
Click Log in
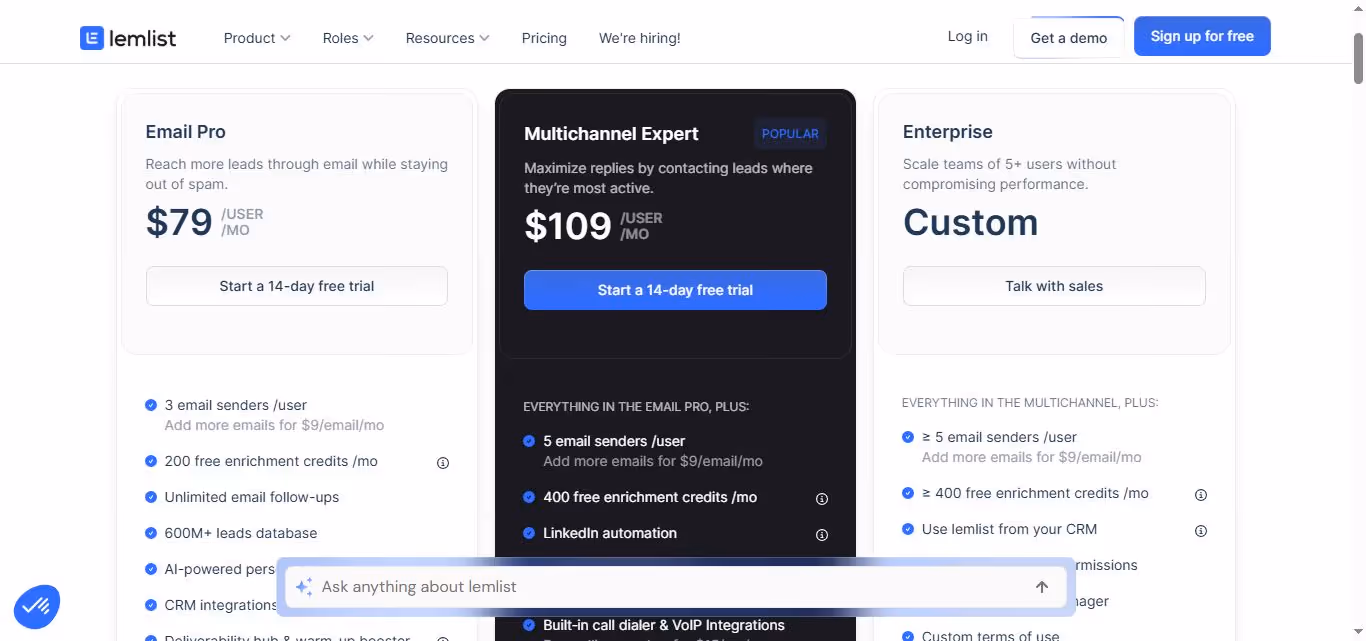(967, 36)
